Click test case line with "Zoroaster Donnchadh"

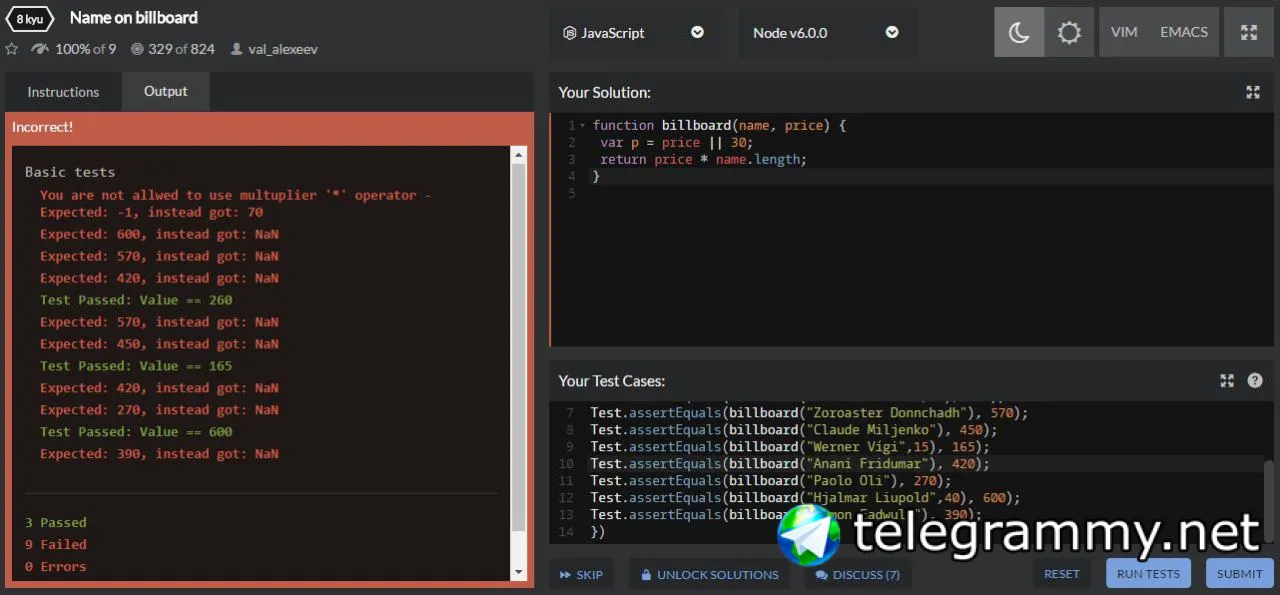[809, 413]
